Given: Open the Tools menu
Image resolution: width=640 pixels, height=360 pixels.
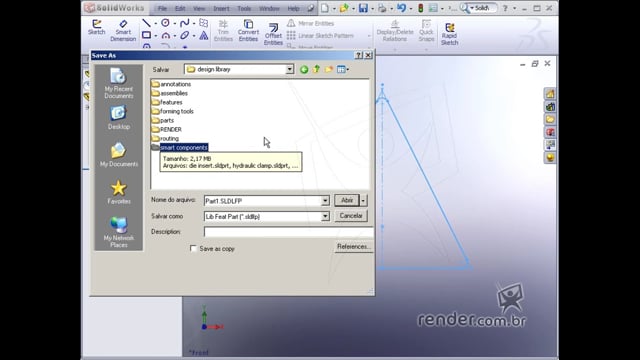Looking at the screenshot, I should pyautogui.click(x=244, y=9).
